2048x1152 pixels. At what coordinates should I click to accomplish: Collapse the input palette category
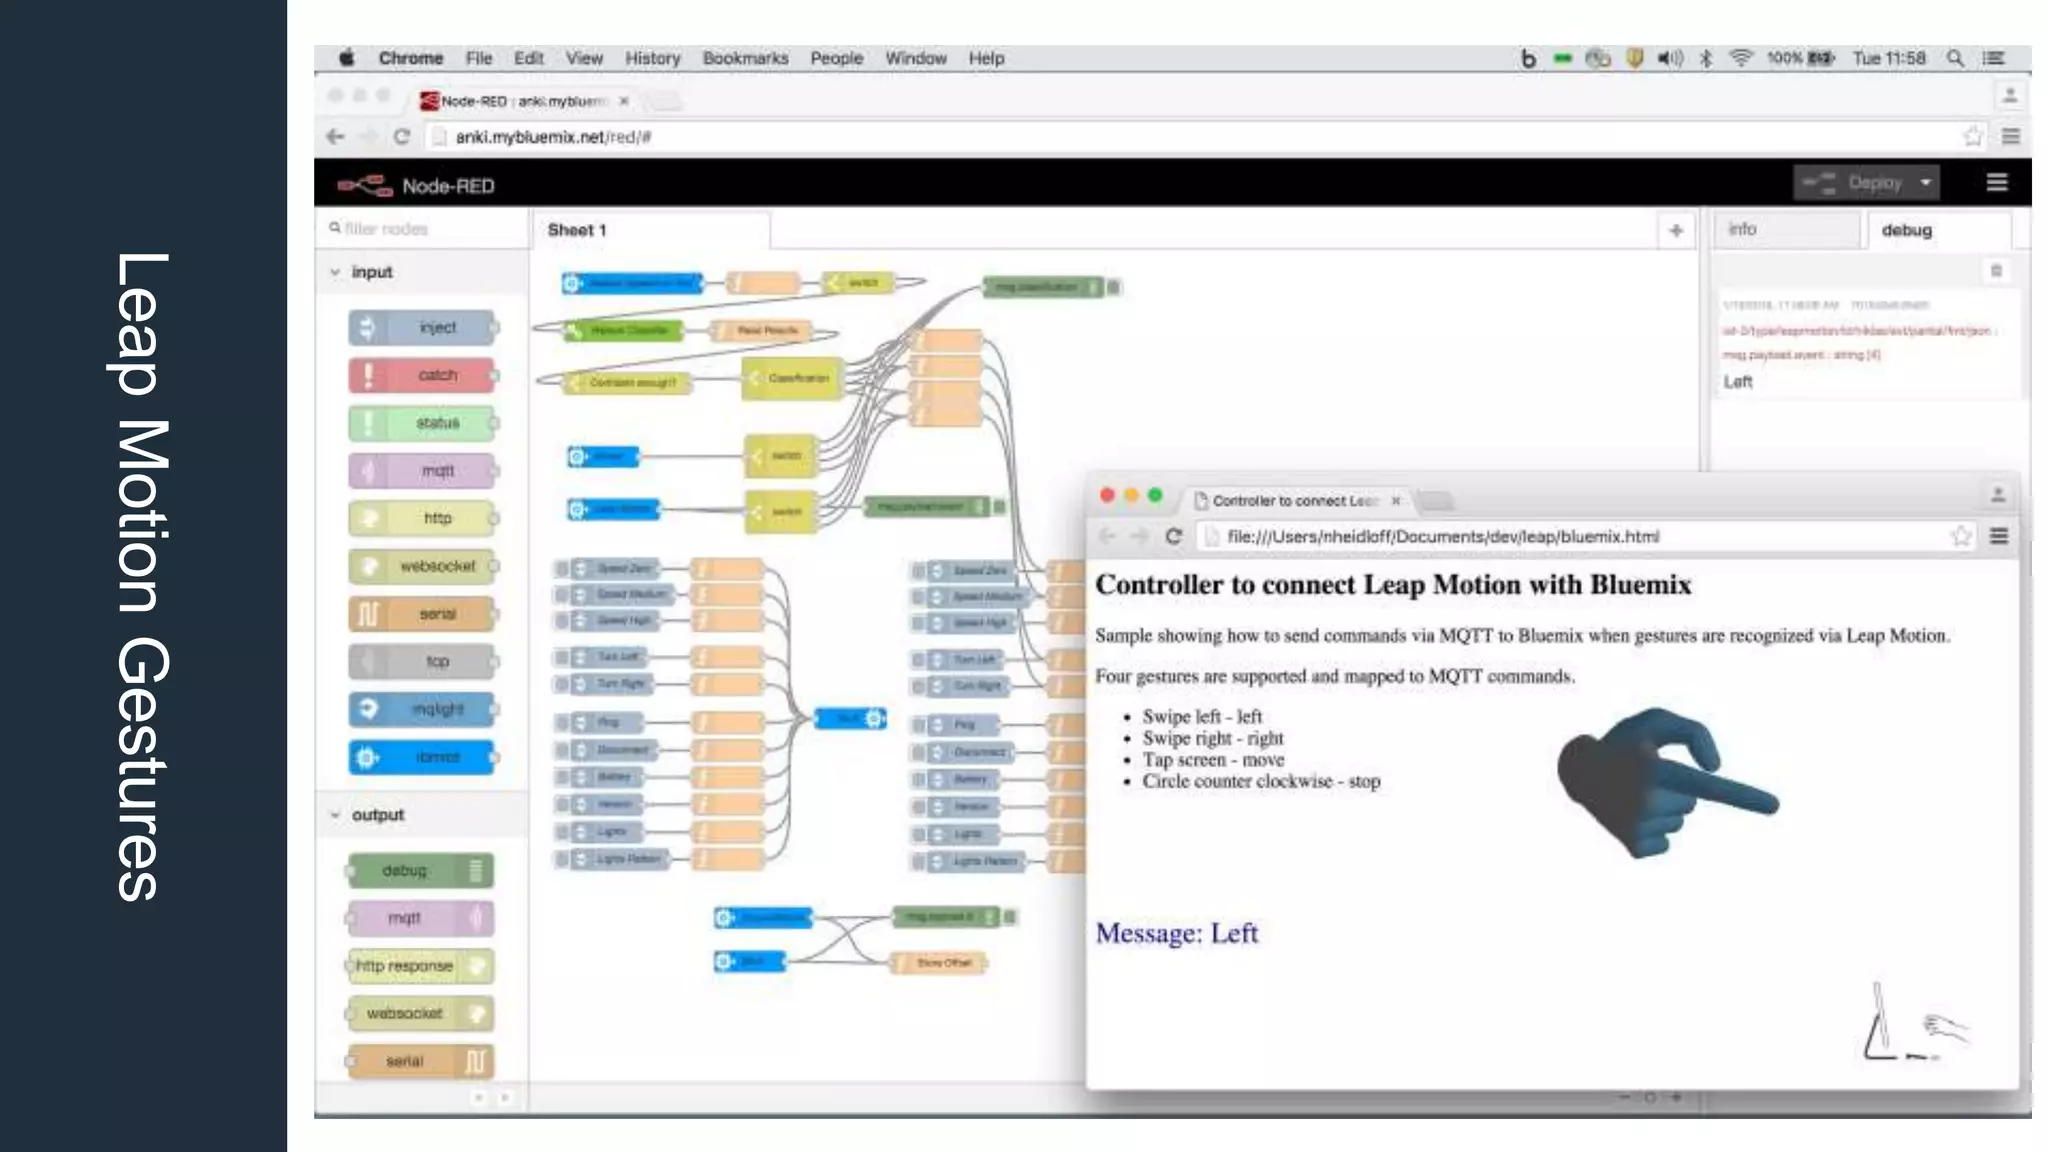coord(335,272)
